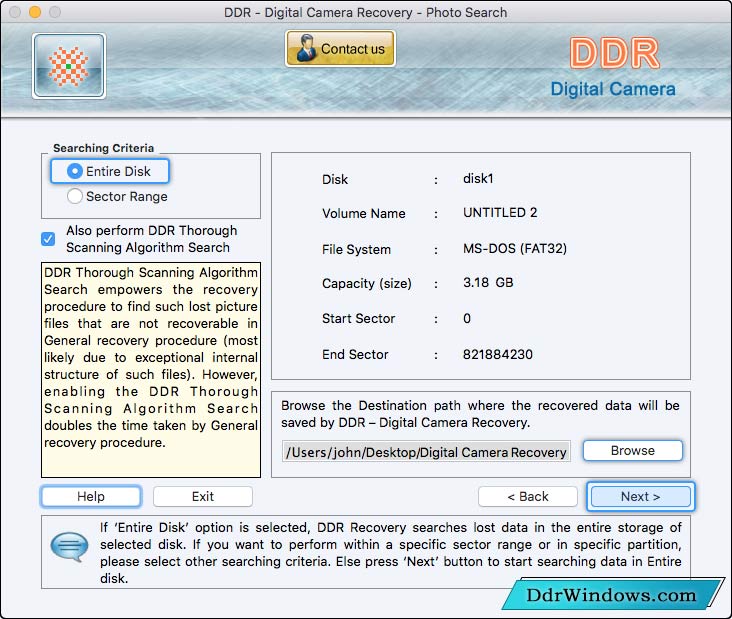Click the disk1 value
This screenshot has width=732, height=619.
click(478, 178)
